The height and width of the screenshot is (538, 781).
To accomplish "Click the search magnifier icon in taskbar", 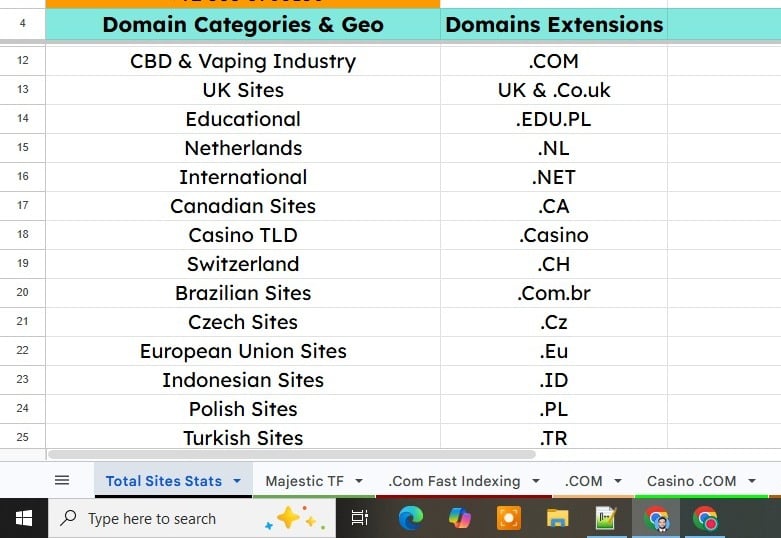I will [68, 518].
